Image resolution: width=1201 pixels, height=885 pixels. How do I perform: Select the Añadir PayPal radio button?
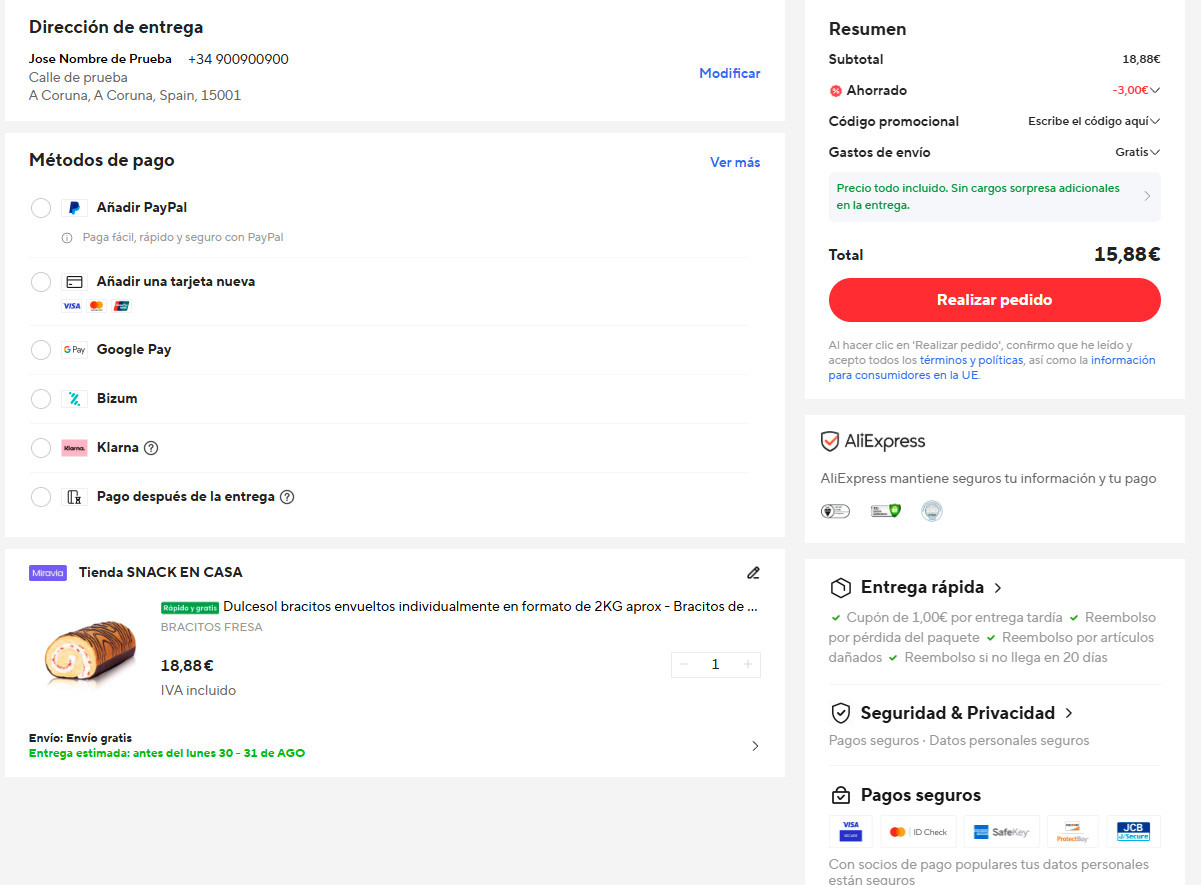[41, 208]
